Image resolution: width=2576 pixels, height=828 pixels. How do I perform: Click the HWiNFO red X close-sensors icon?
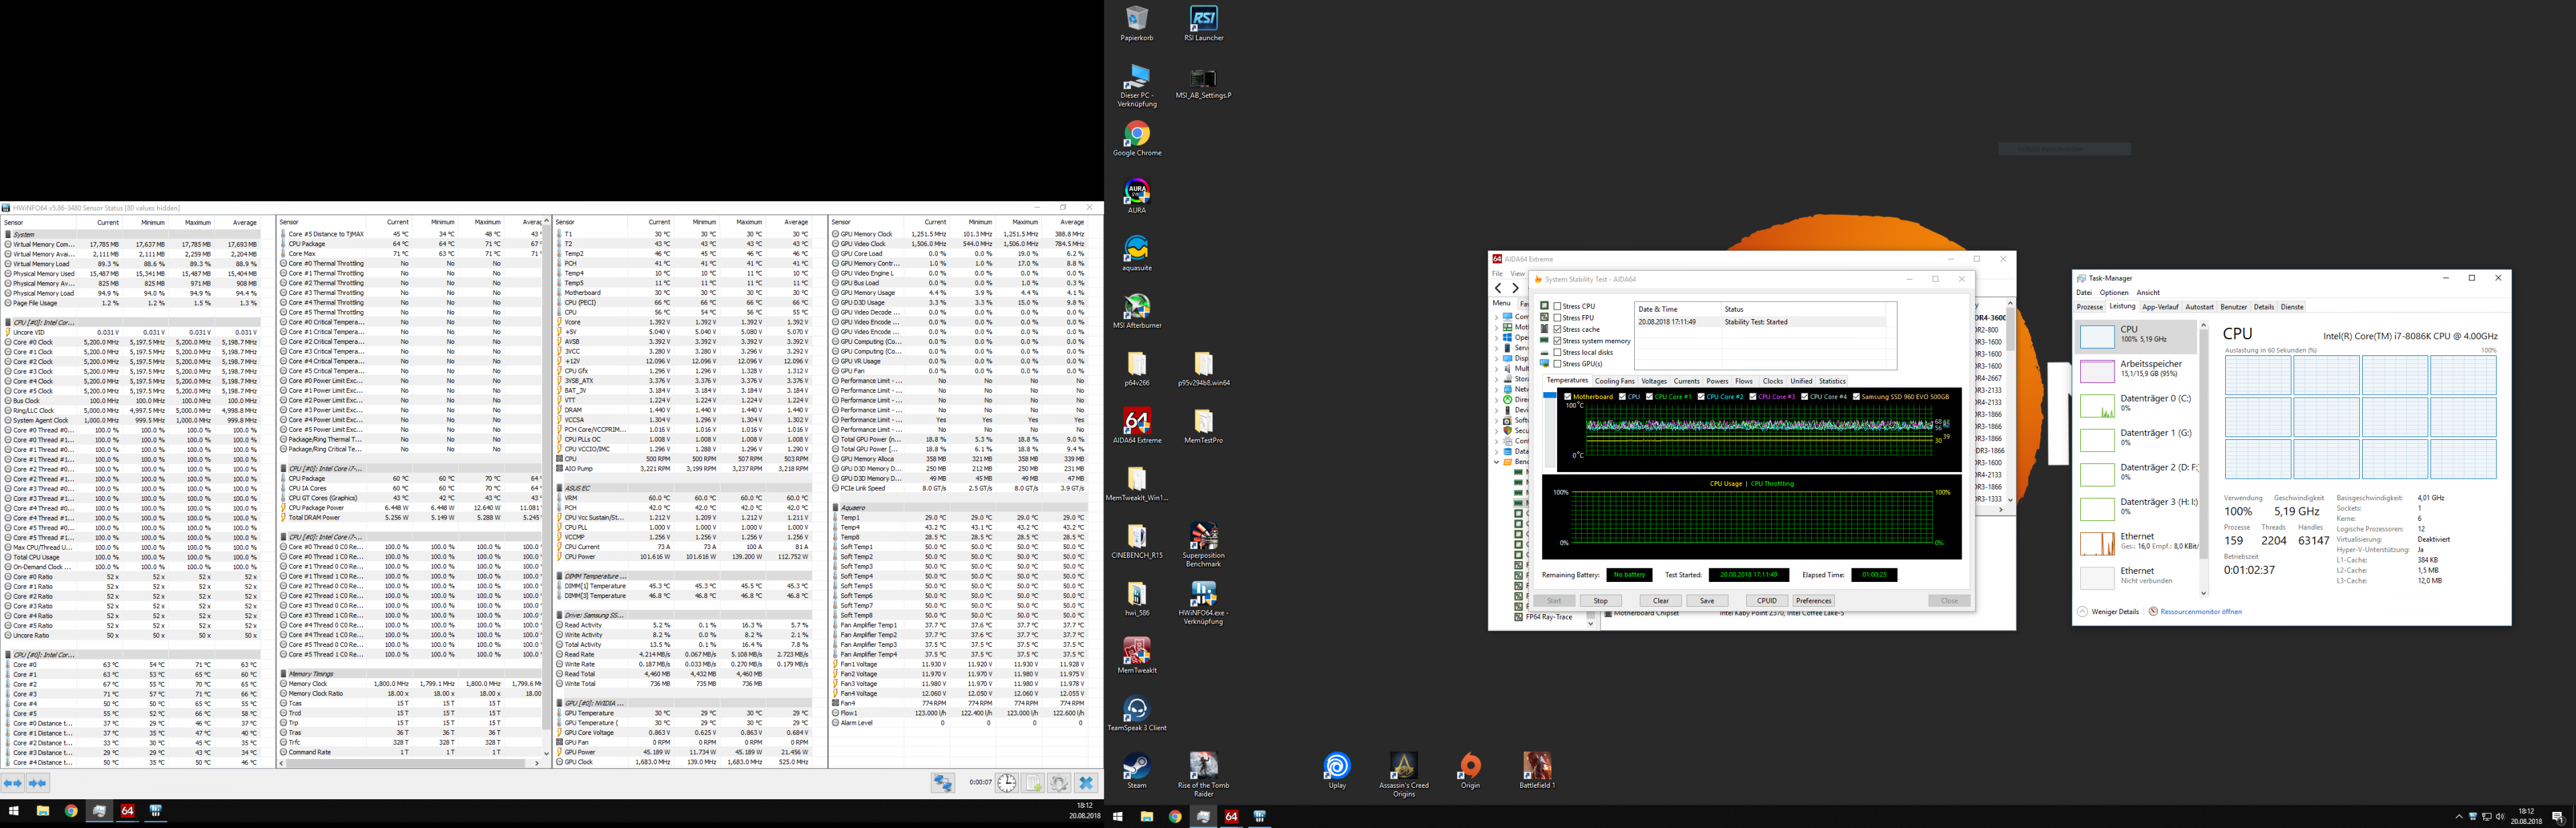click(x=1087, y=784)
